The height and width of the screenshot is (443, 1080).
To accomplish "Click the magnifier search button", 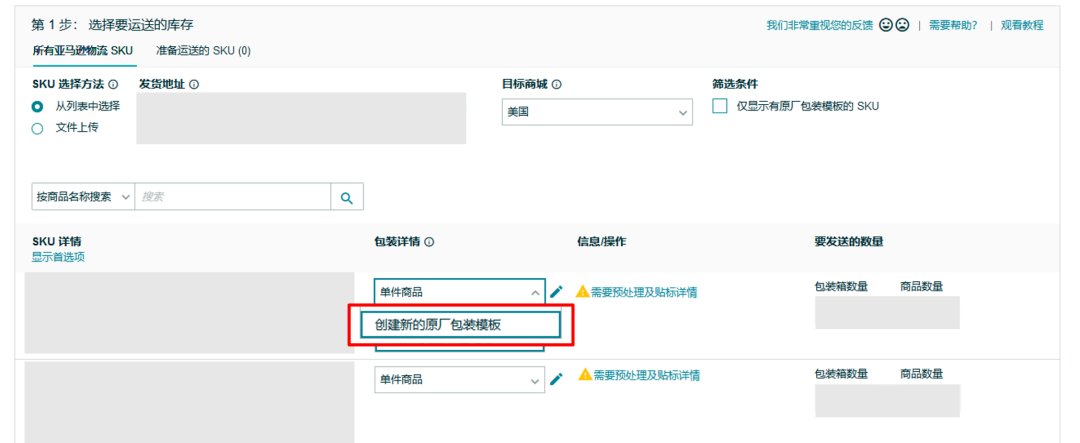I will pyautogui.click(x=347, y=198).
